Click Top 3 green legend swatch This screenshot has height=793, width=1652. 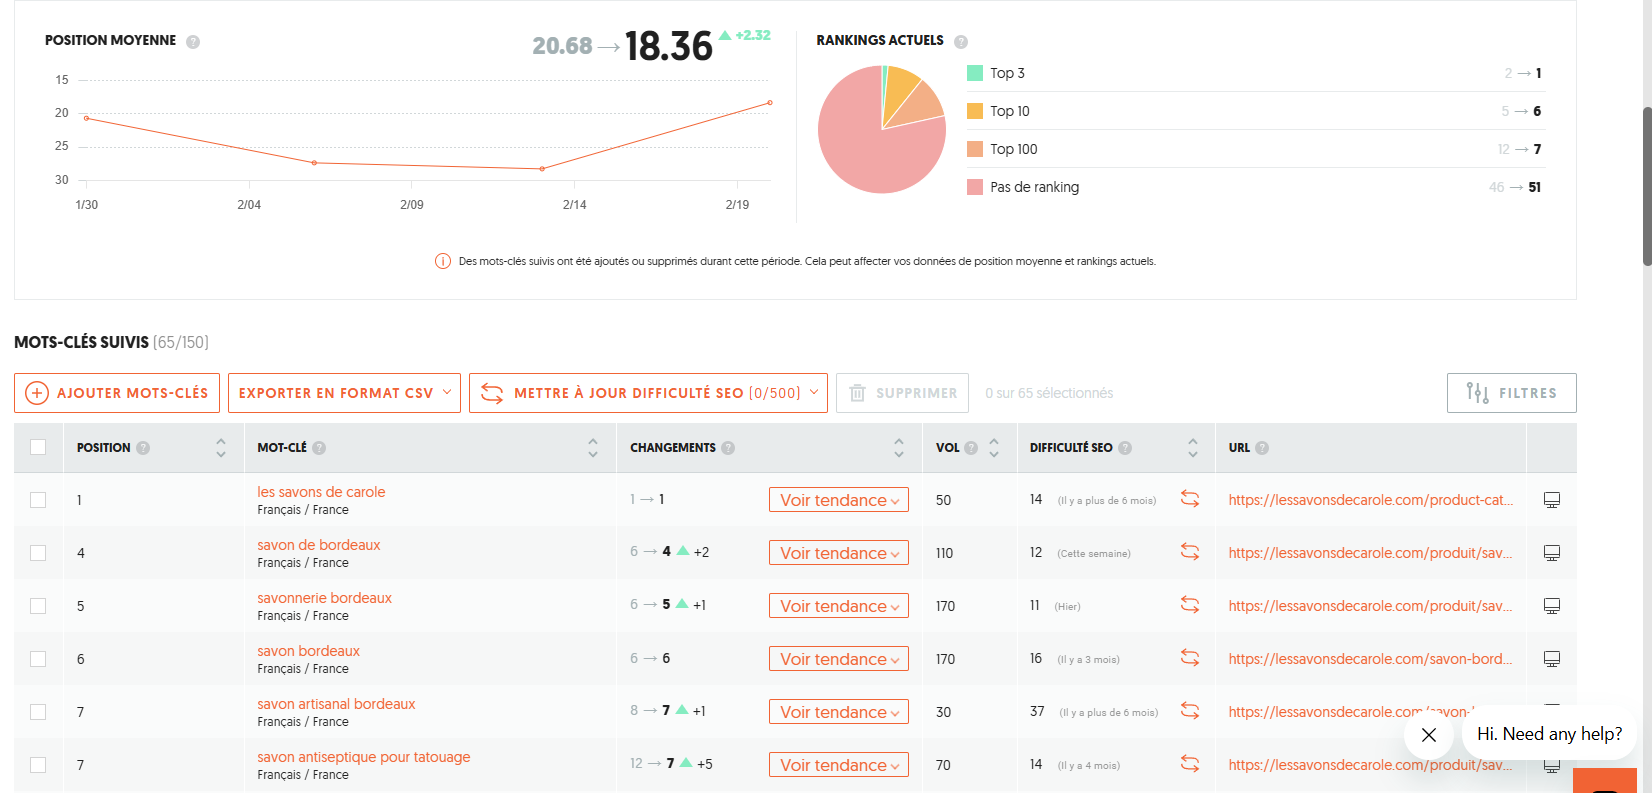coord(975,73)
